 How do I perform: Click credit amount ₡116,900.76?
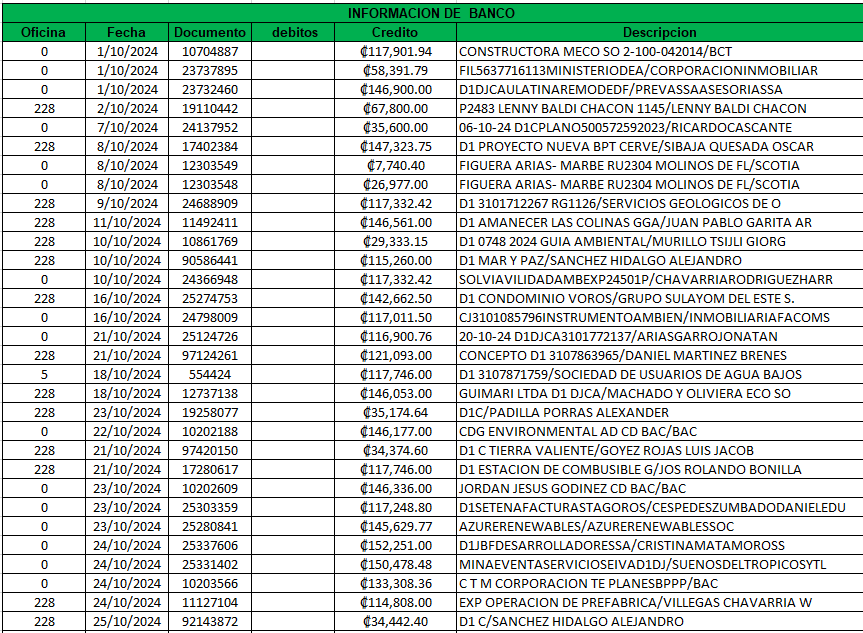click(396, 336)
